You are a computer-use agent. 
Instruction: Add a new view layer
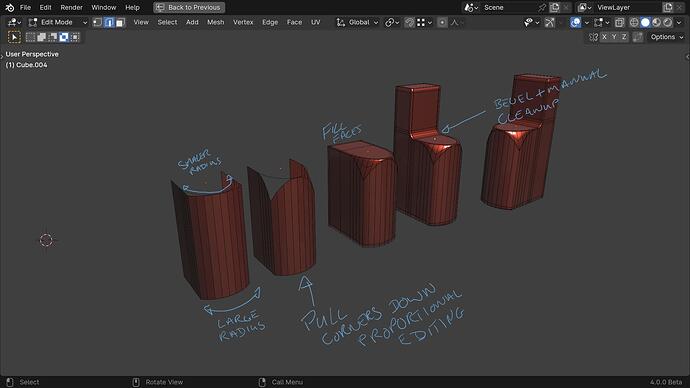click(668, 7)
